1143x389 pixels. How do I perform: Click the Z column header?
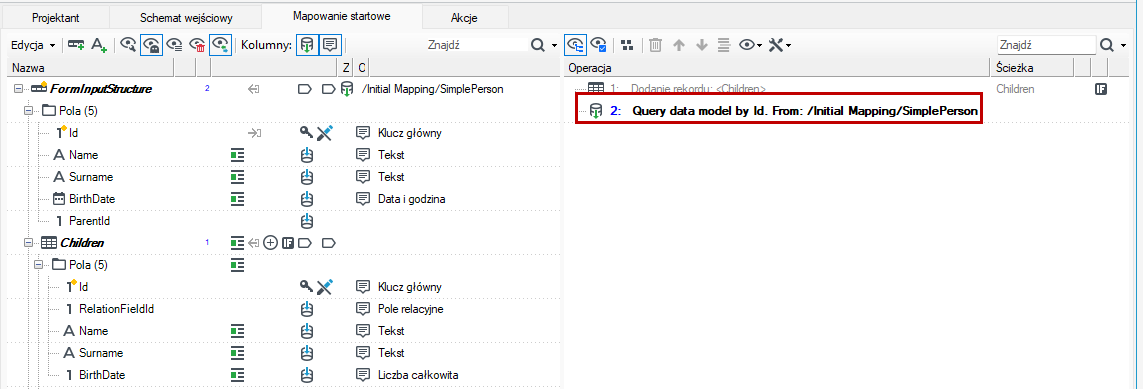[346, 68]
